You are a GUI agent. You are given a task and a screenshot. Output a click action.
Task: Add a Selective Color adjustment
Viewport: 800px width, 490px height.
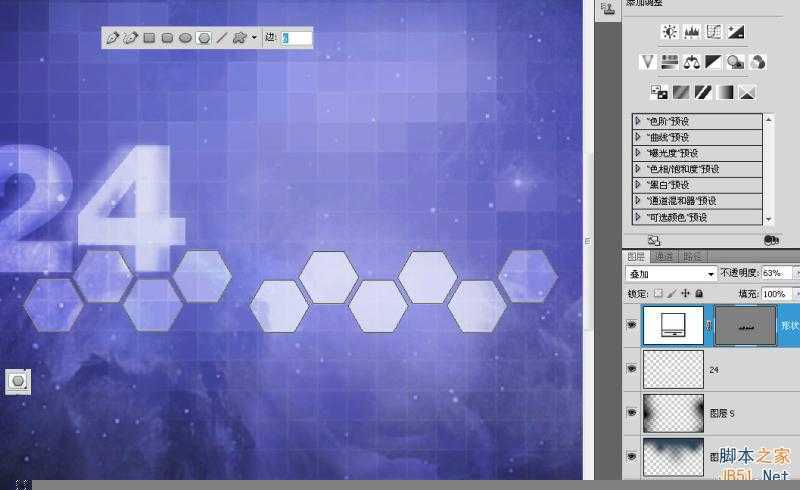click(x=747, y=92)
